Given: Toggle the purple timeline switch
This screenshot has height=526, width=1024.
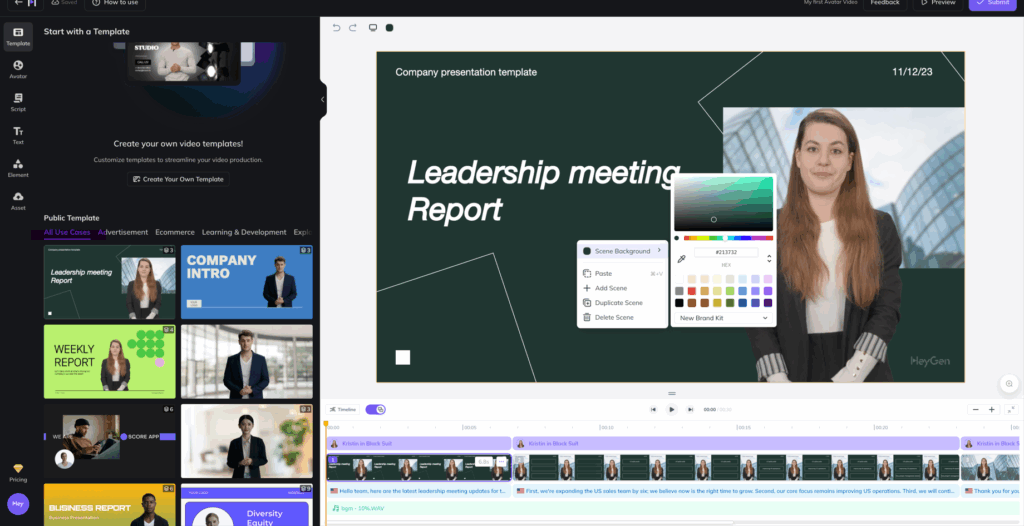Looking at the screenshot, I should point(376,409).
